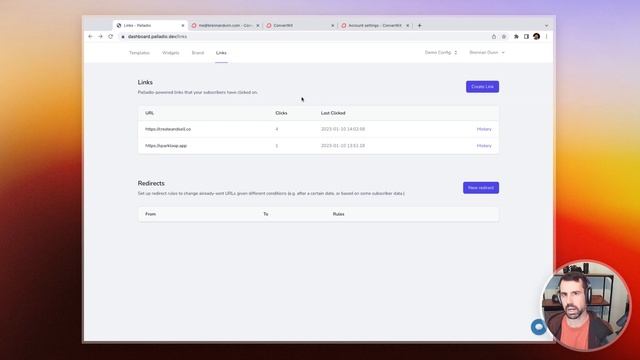Open the Demo Config dropdown
This screenshot has height=360, width=640.
(441, 53)
